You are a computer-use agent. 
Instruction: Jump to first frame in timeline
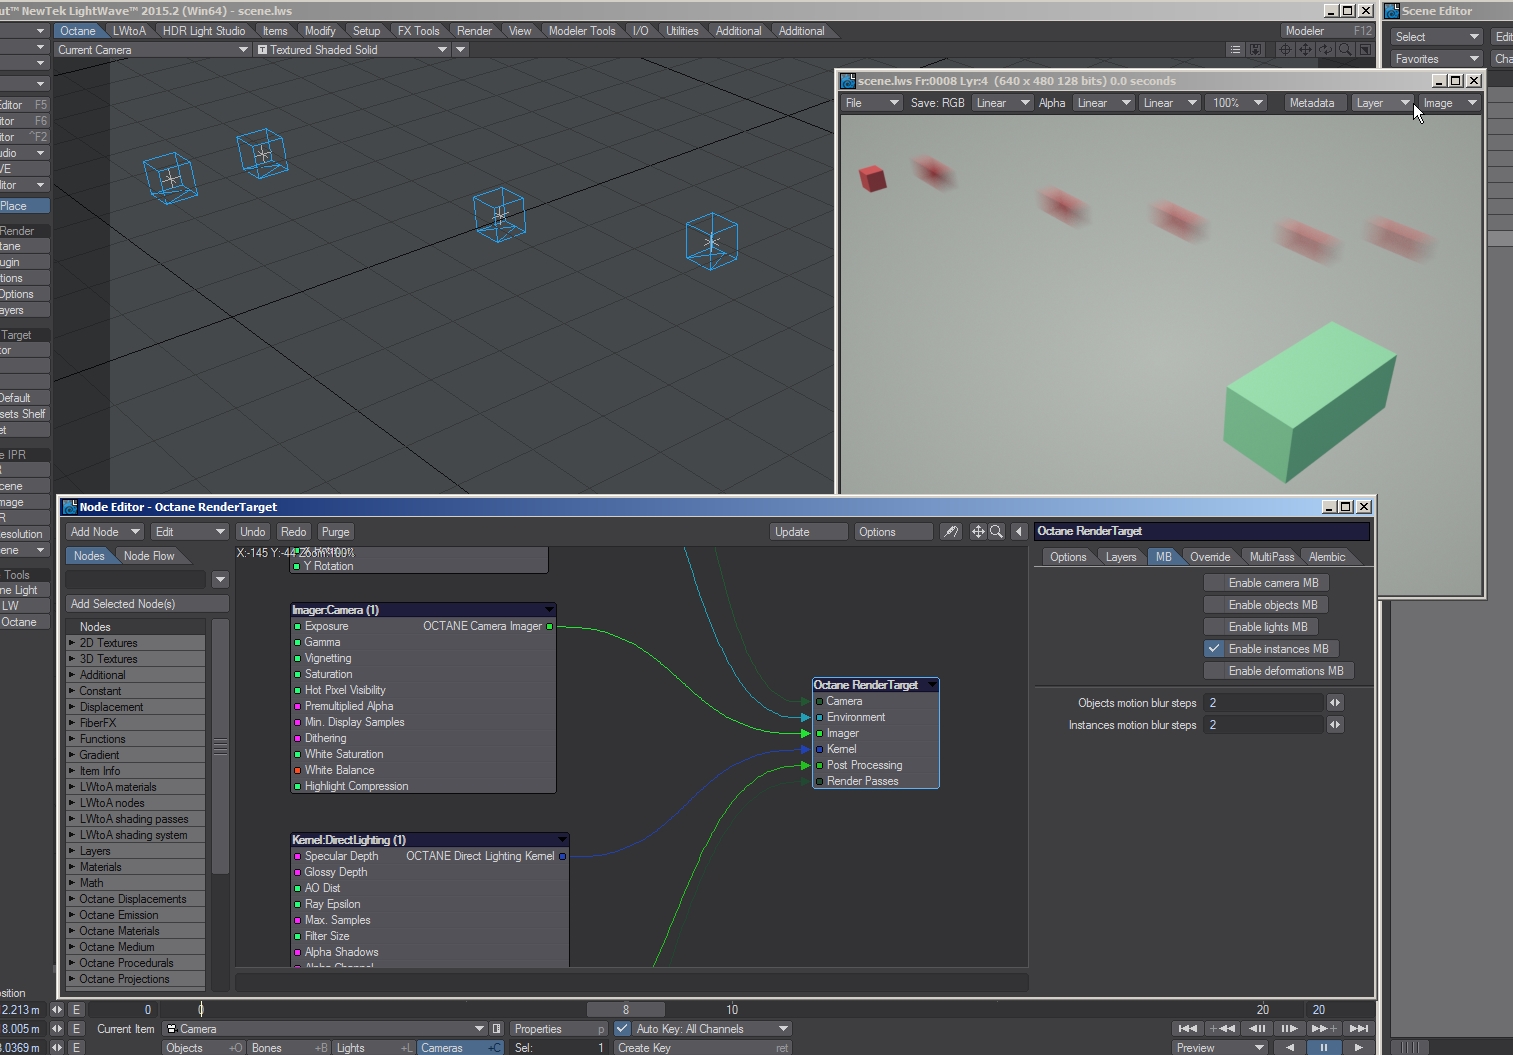pos(1187,1028)
